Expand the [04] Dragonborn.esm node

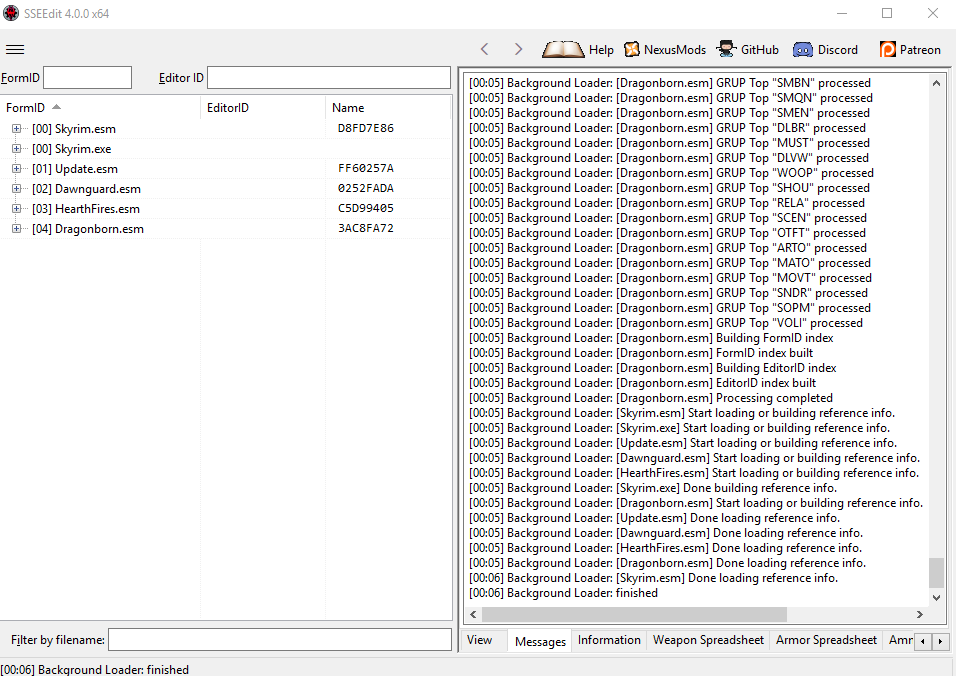pos(16,229)
